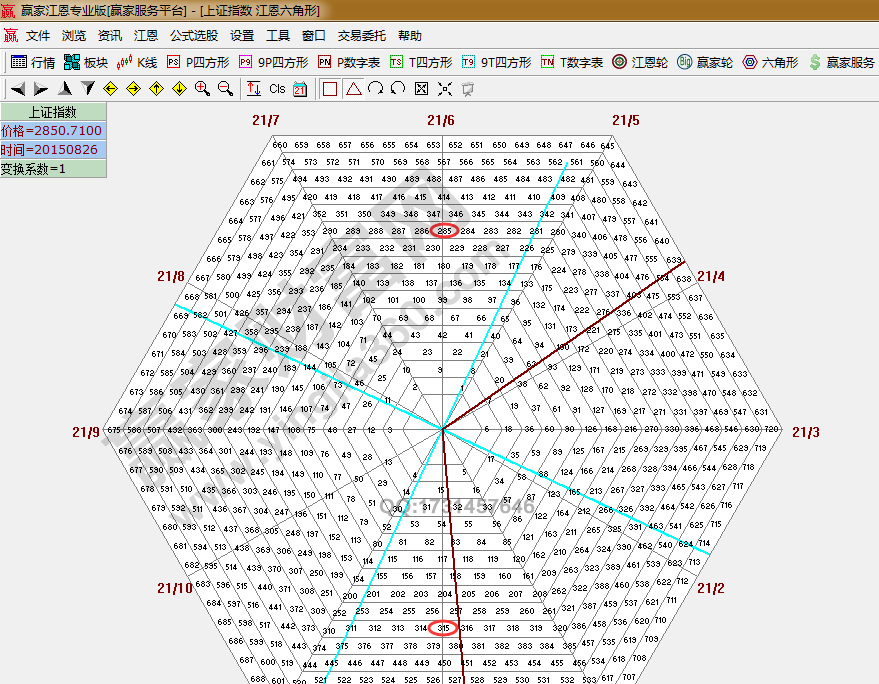The height and width of the screenshot is (684, 879).
Task: Toggle the crosshair shrink mode
Action: click(443, 89)
